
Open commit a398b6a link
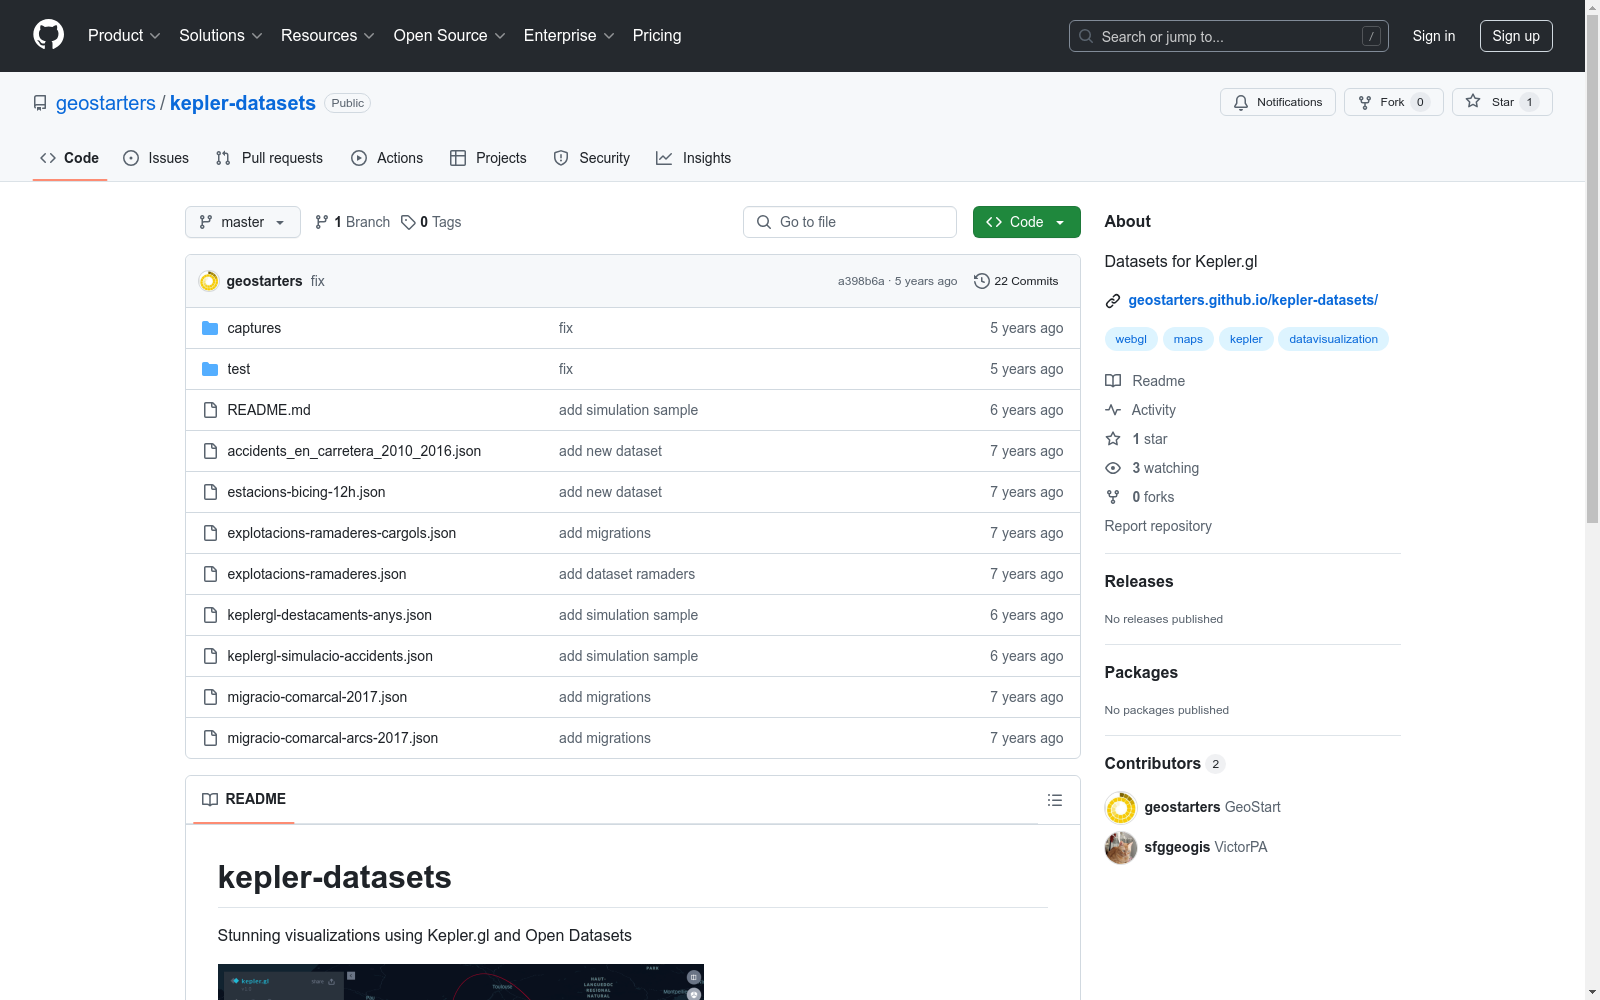[x=861, y=281]
